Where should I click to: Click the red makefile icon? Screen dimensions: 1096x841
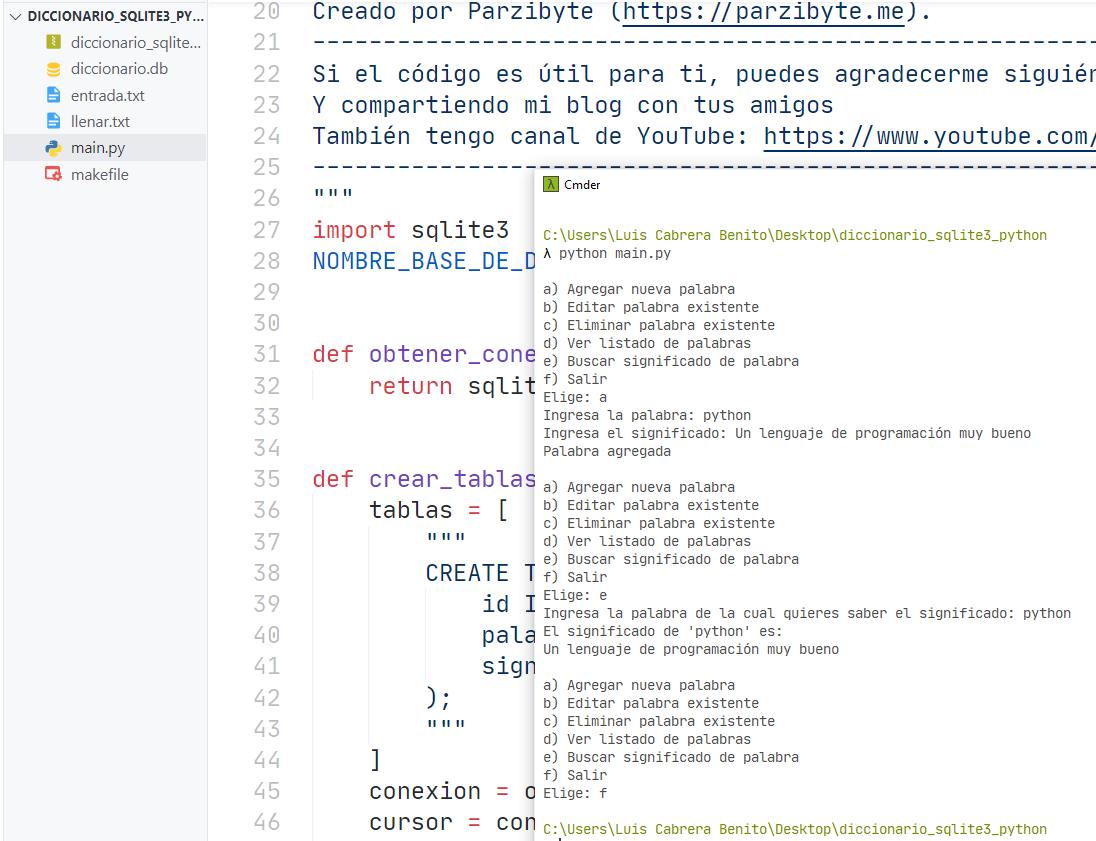coord(53,174)
